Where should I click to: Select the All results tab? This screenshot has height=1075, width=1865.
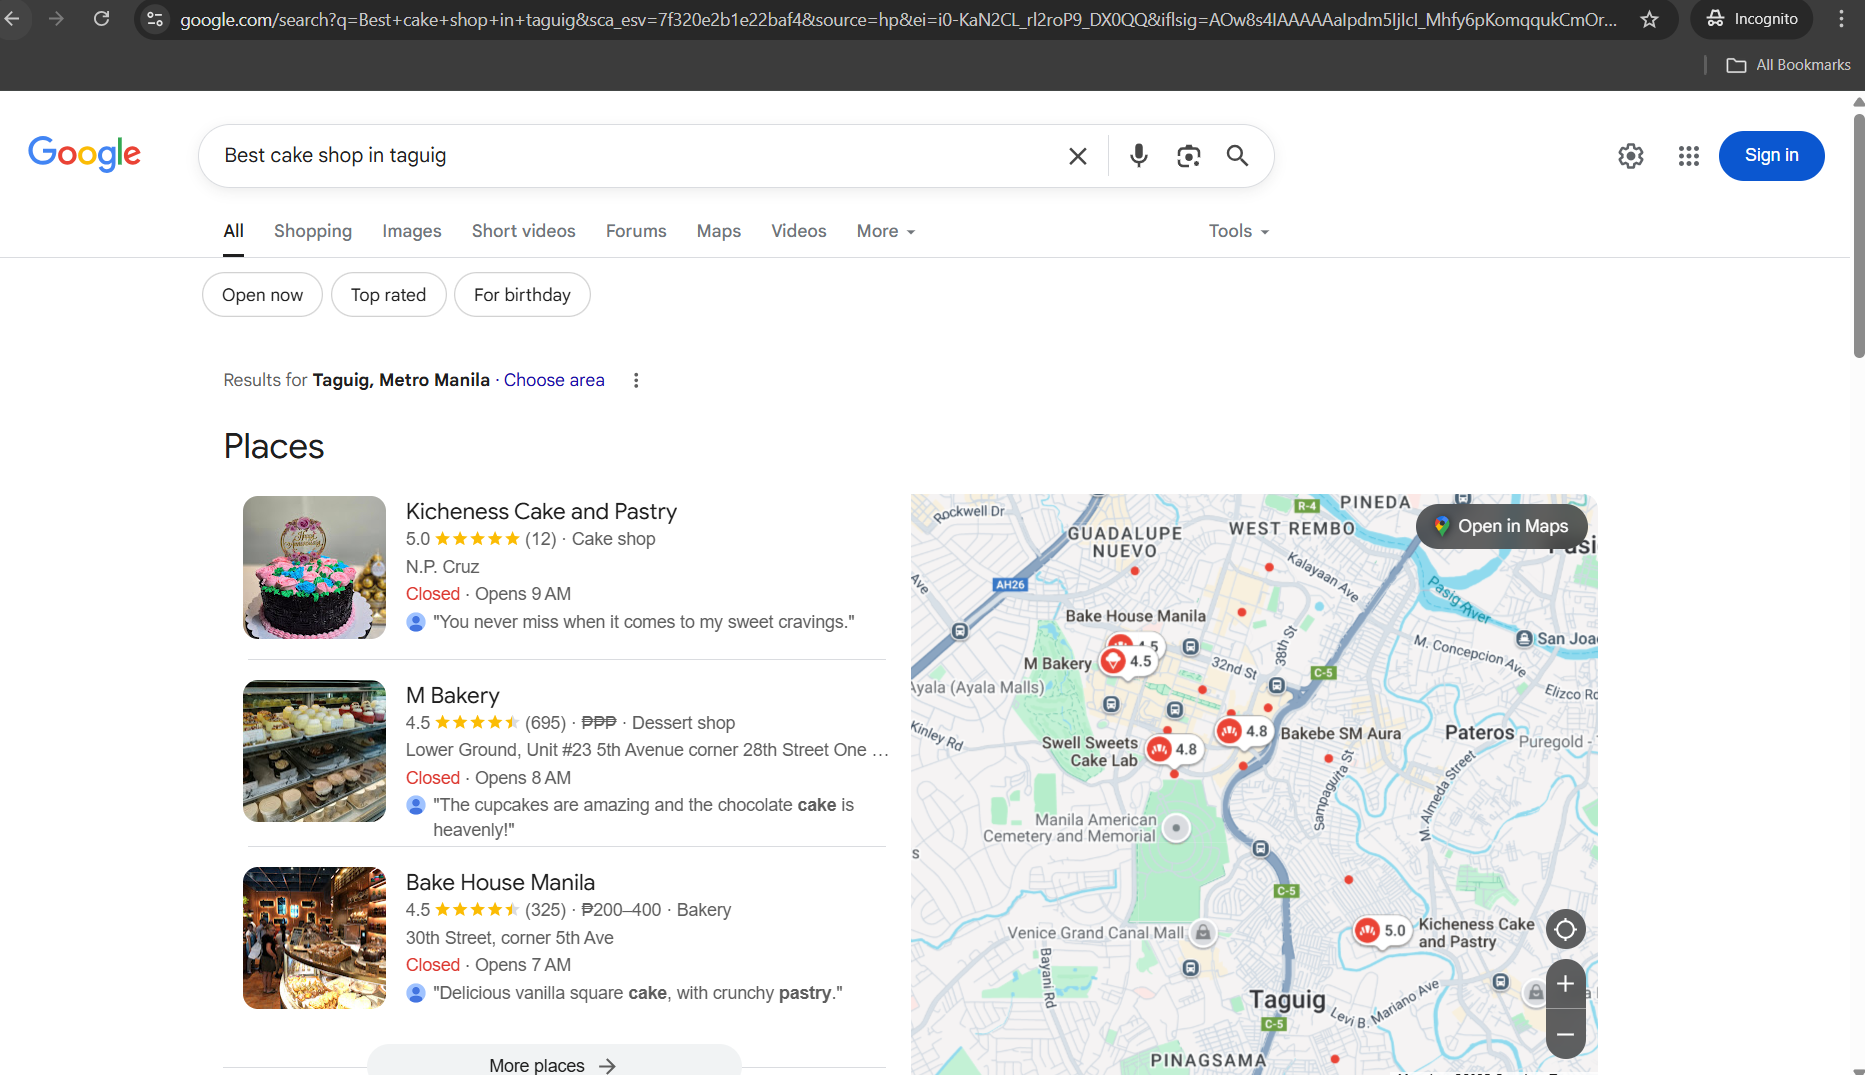[x=233, y=231]
